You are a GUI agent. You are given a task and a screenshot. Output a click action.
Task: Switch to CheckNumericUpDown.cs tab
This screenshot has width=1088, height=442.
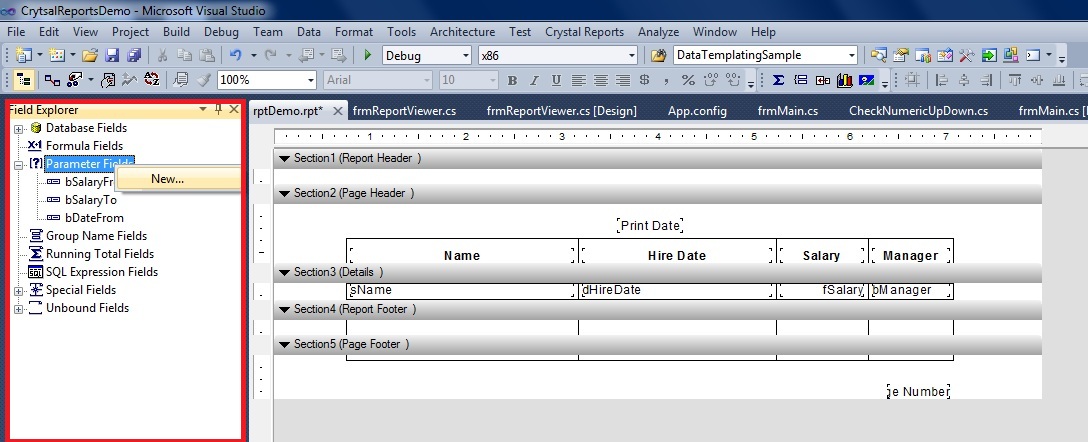click(x=918, y=111)
